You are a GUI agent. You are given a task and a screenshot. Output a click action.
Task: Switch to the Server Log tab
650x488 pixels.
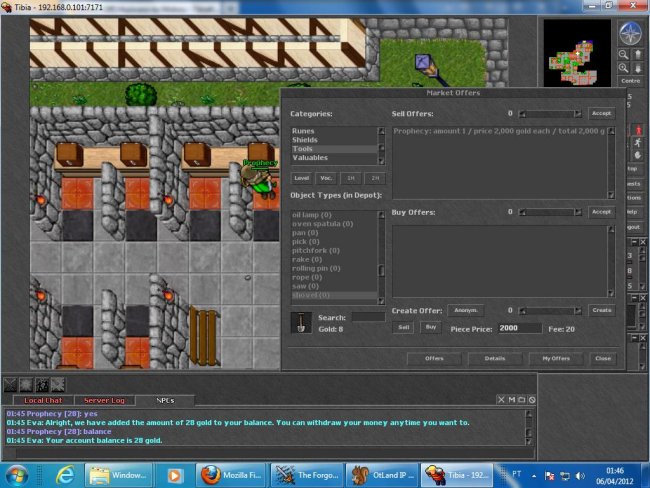pyautogui.click(x=104, y=401)
